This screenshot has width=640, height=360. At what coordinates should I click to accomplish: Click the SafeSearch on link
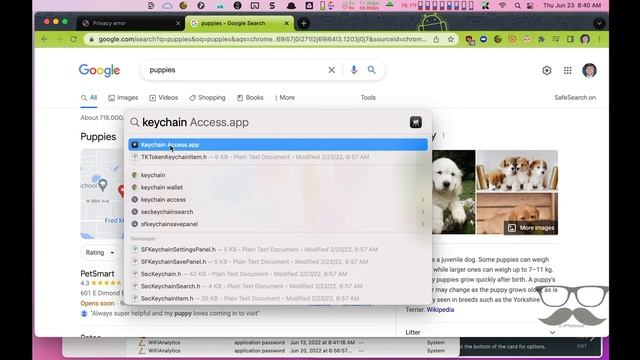click(575, 98)
